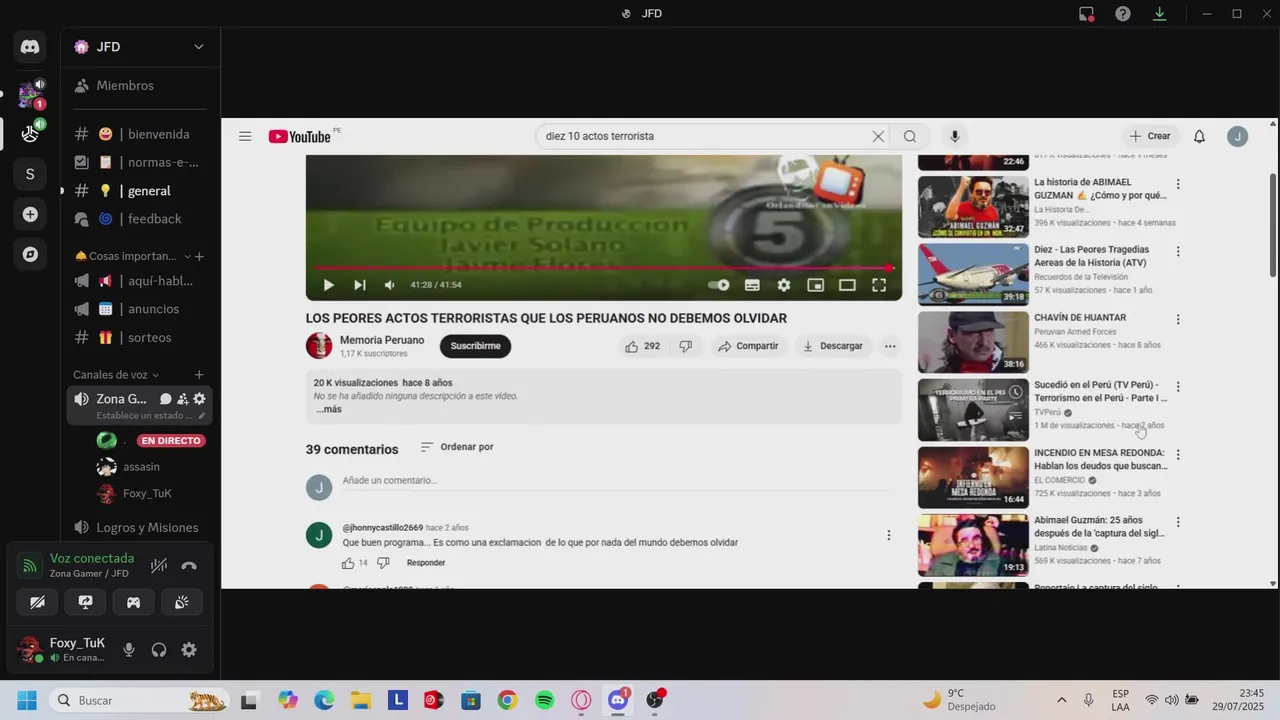This screenshot has width=1280, height=720.
Task: Enter fullscreen in the YouTube player
Action: tap(879, 285)
